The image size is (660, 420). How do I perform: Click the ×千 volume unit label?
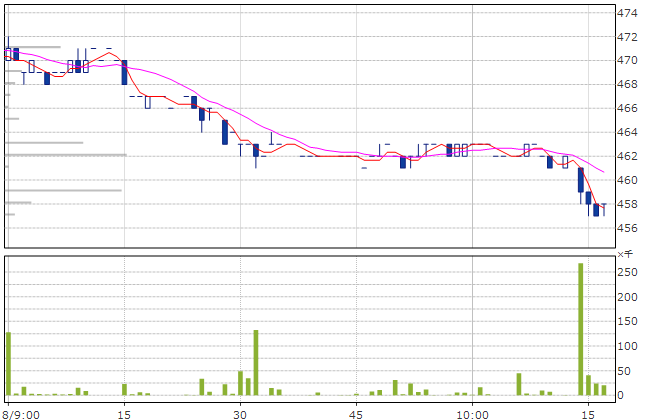coord(625,255)
